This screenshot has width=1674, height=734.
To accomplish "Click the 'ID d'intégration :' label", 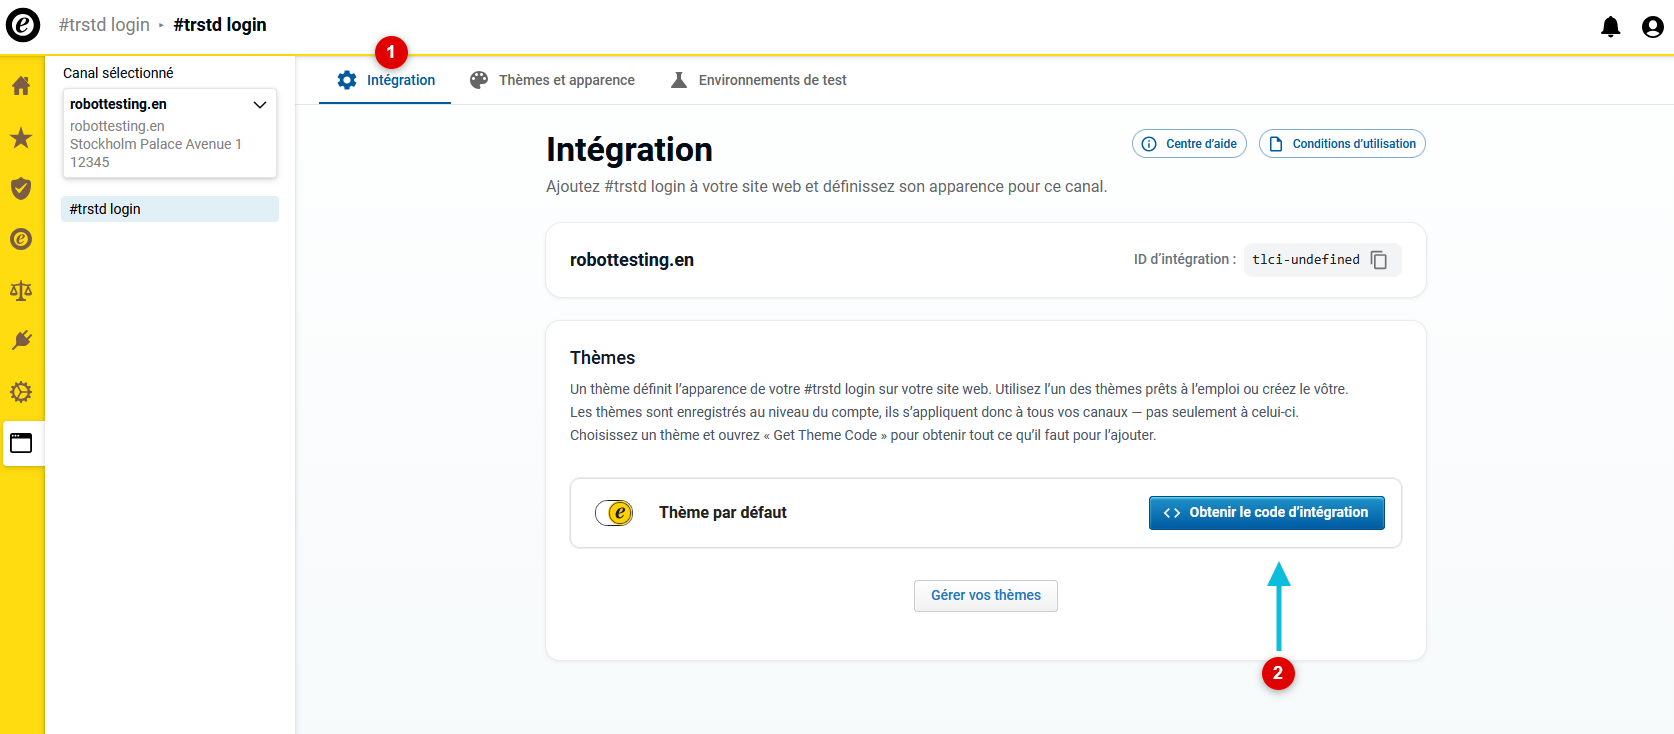I will coord(1185,259).
